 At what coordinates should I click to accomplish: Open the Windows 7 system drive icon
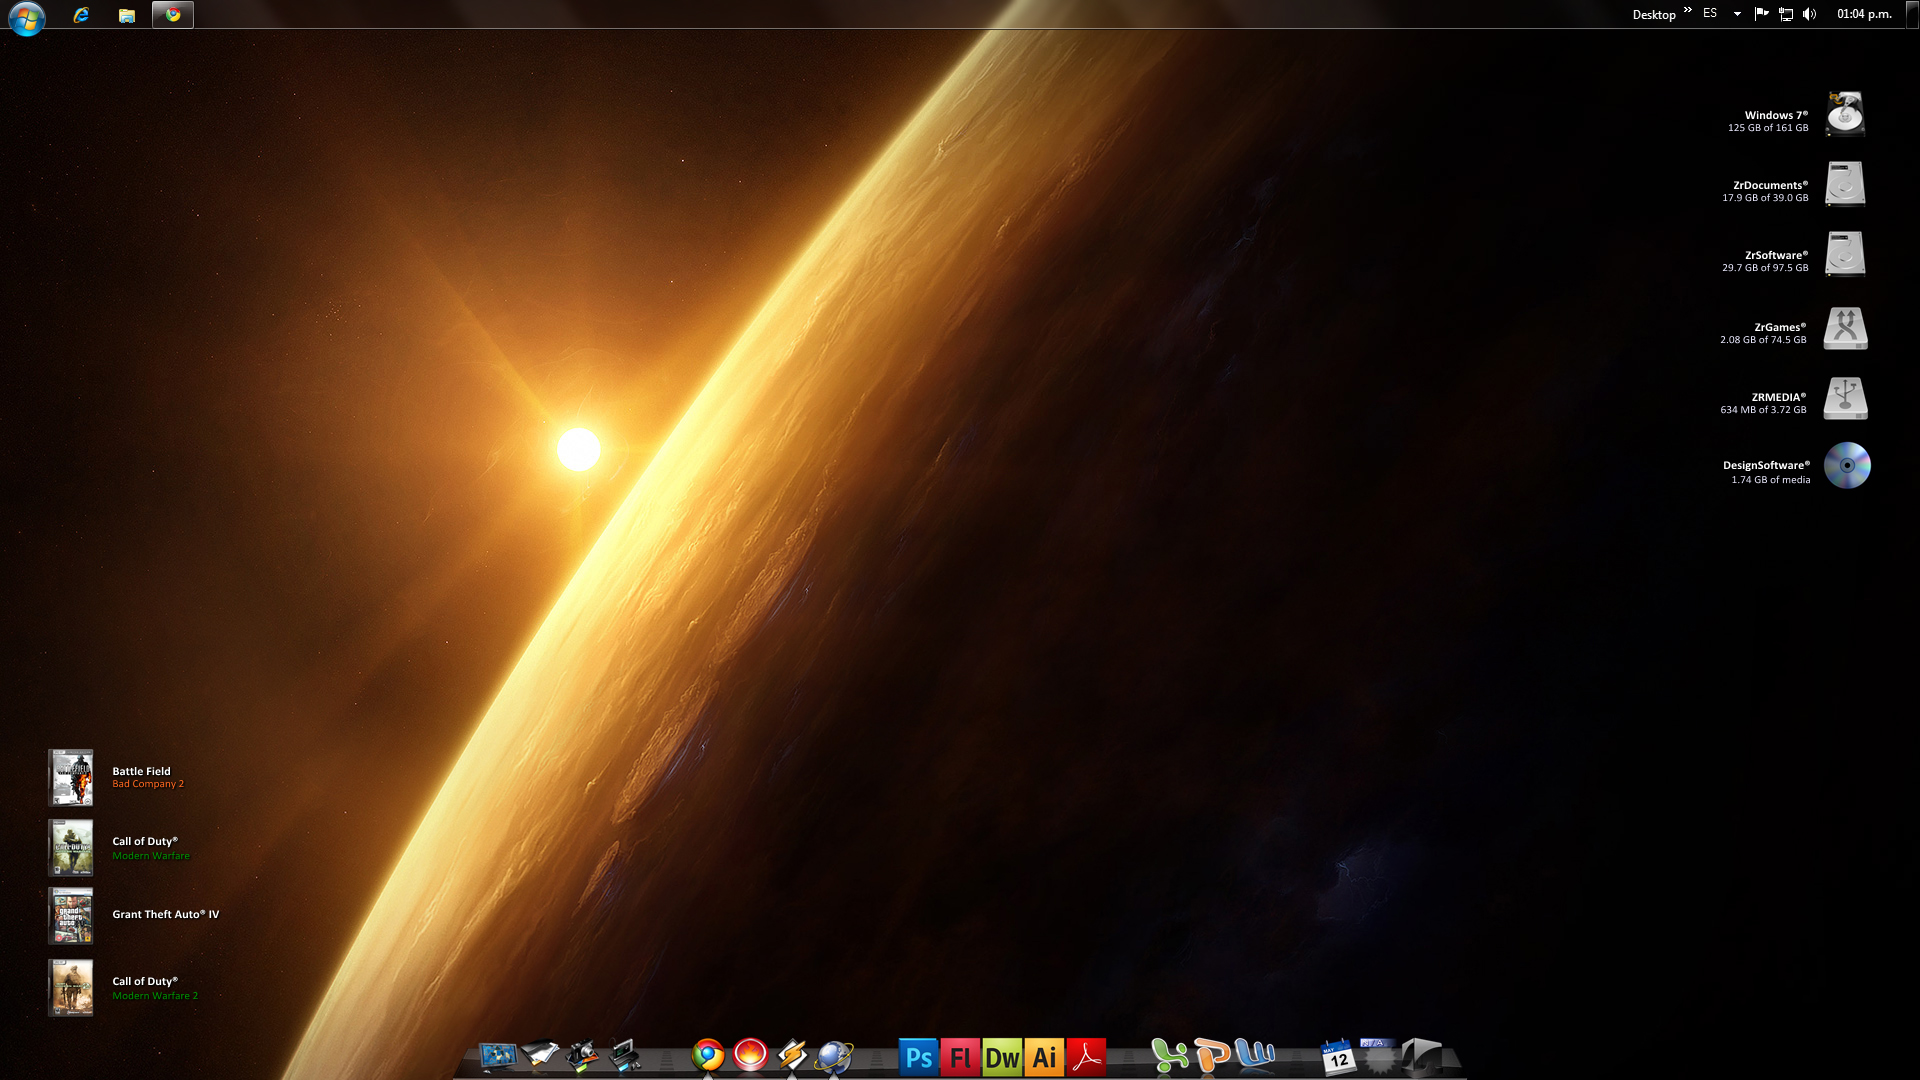(x=1845, y=113)
